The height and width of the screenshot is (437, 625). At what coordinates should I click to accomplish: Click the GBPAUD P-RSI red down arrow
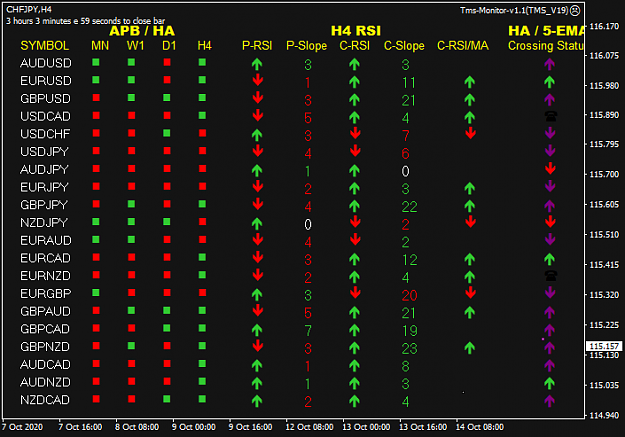pos(258,311)
